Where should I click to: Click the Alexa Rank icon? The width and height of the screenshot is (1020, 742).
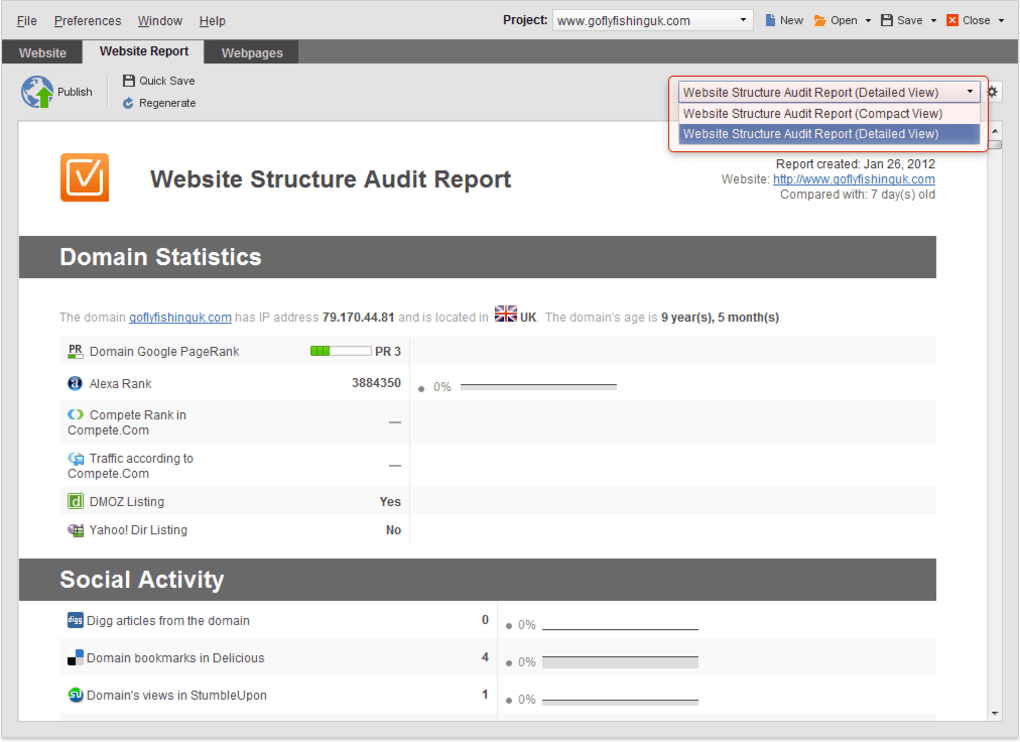click(76, 384)
